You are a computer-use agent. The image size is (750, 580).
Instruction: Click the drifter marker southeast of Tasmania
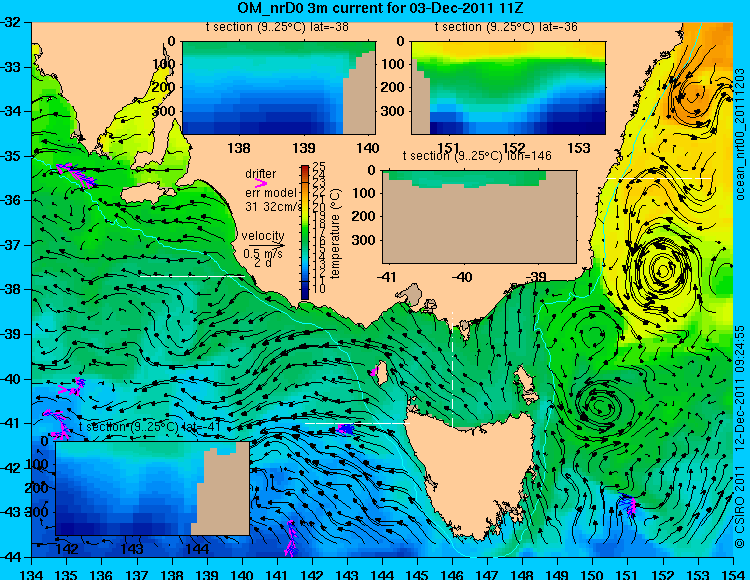pos(627,504)
